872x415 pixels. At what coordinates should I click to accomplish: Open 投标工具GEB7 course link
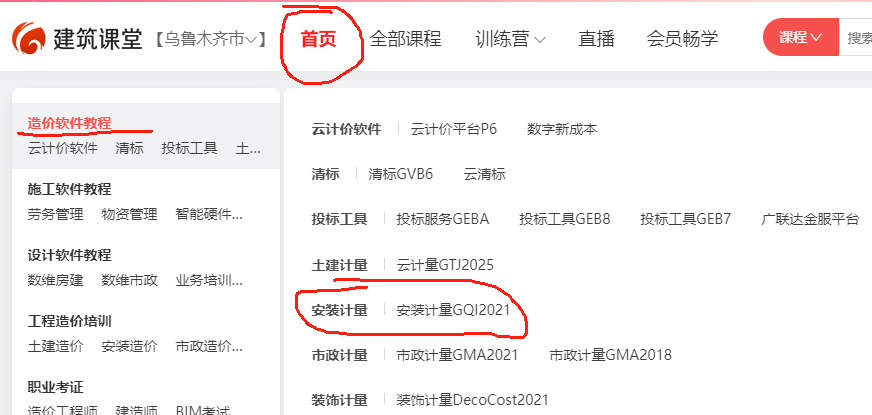[686, 219]
